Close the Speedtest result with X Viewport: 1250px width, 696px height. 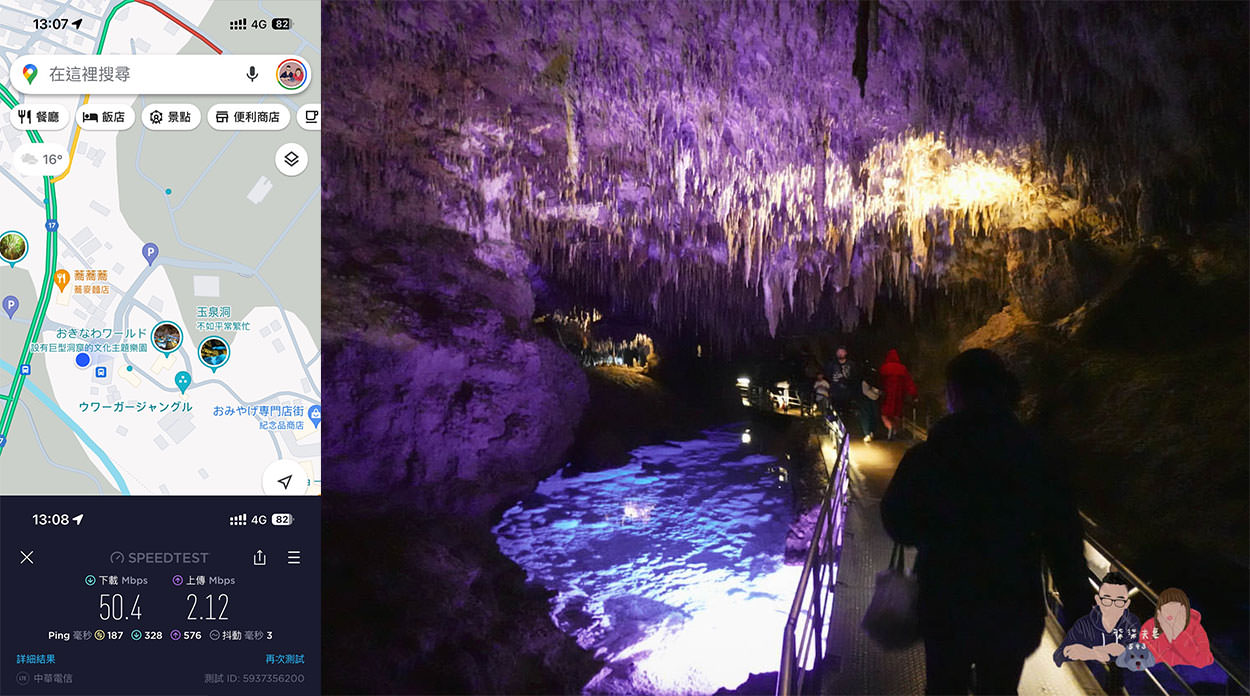(27, 557)
